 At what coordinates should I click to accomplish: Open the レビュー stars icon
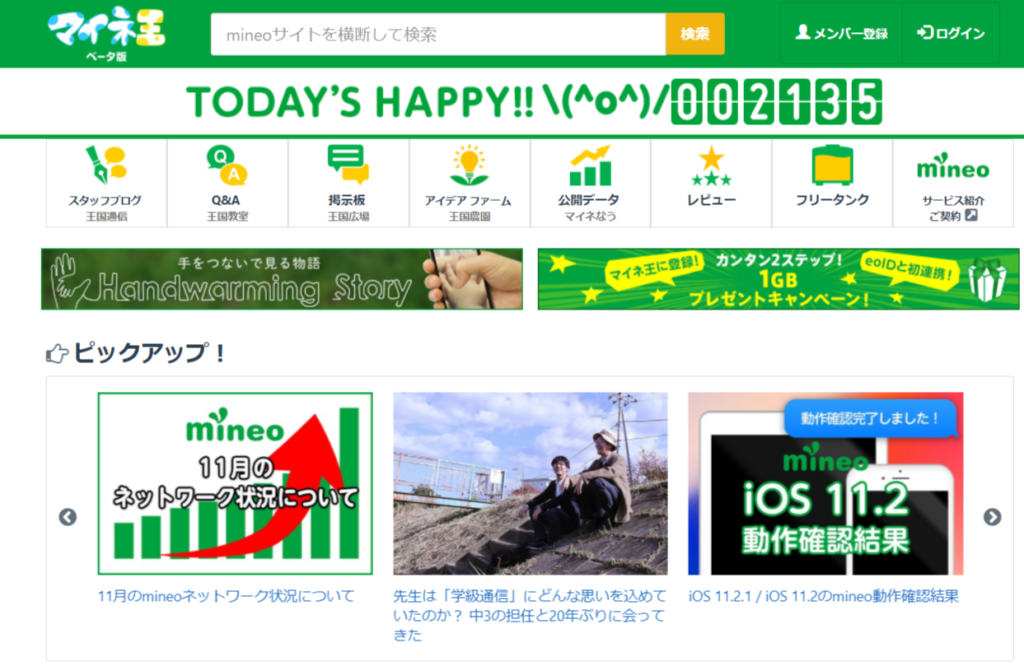[711, 166]
